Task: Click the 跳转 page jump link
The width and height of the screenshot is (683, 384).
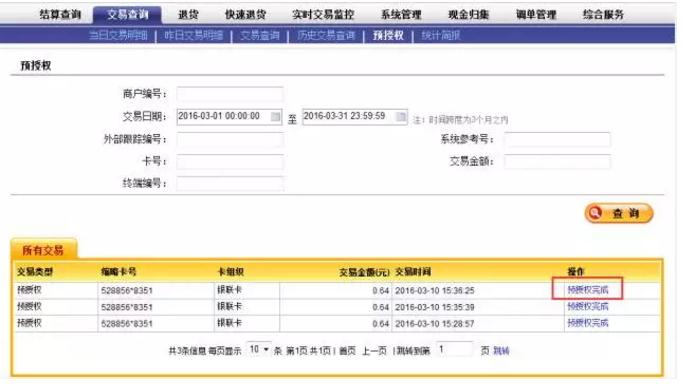Action: click(x=501, y=350)
